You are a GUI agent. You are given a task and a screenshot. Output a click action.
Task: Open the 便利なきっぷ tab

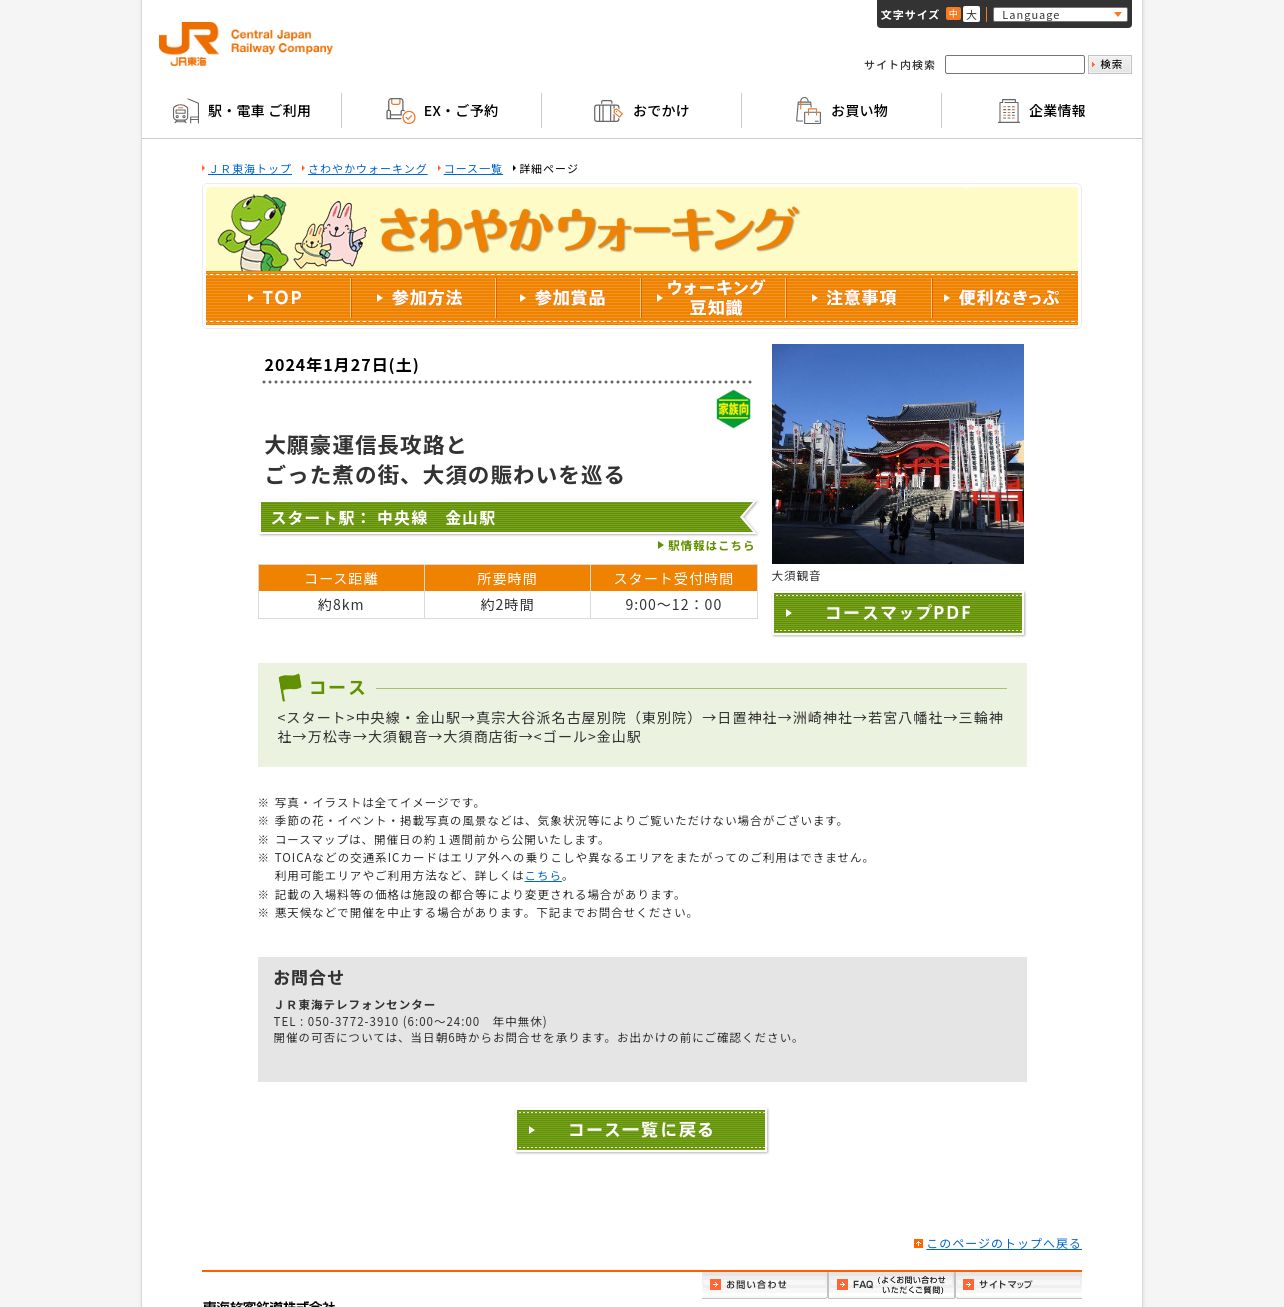(1005, 298)
